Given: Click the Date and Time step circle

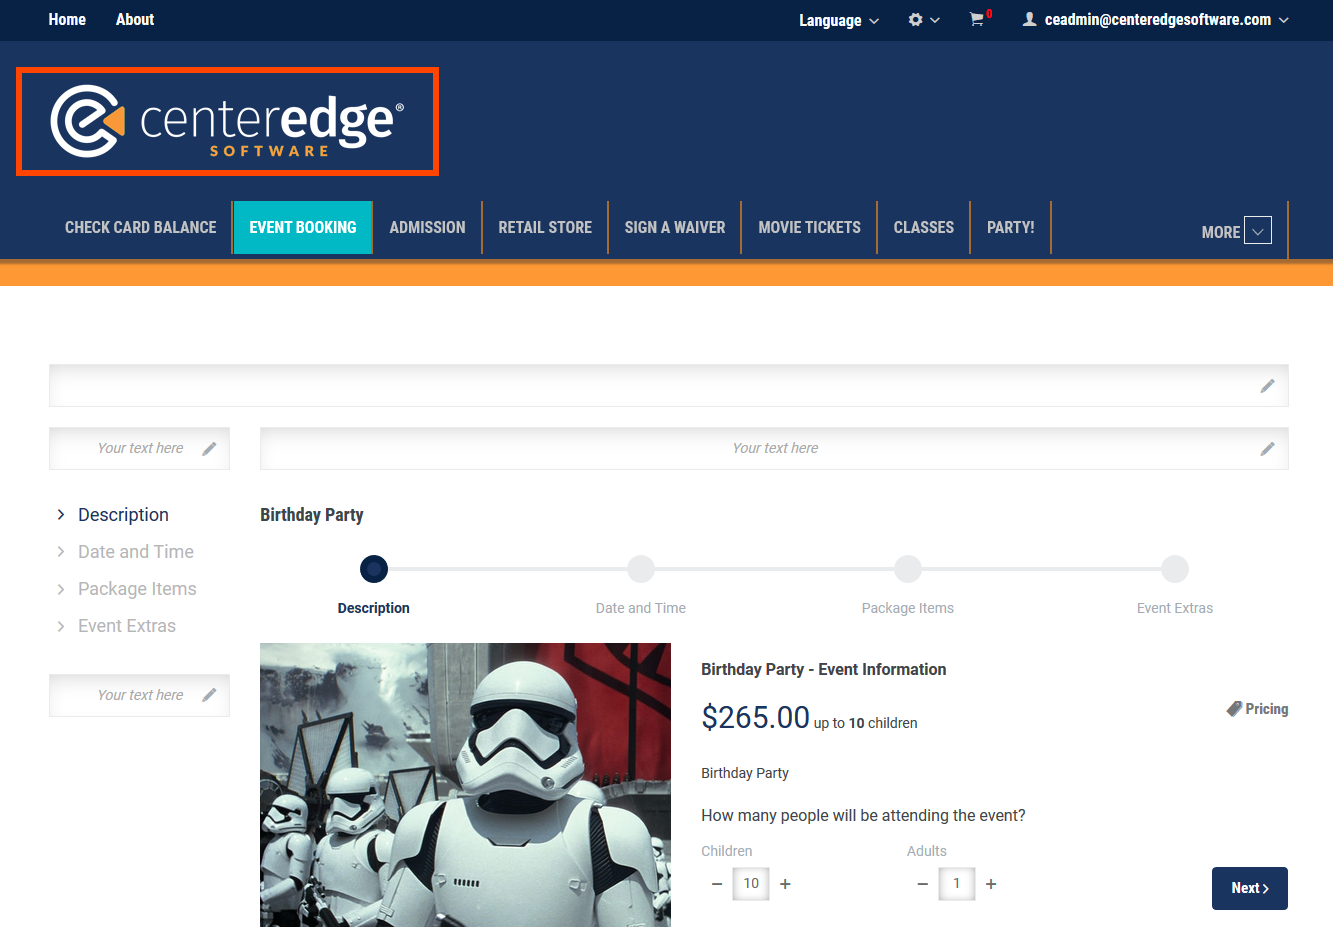Looking at the screenshot, I should [x=641, y=569].
